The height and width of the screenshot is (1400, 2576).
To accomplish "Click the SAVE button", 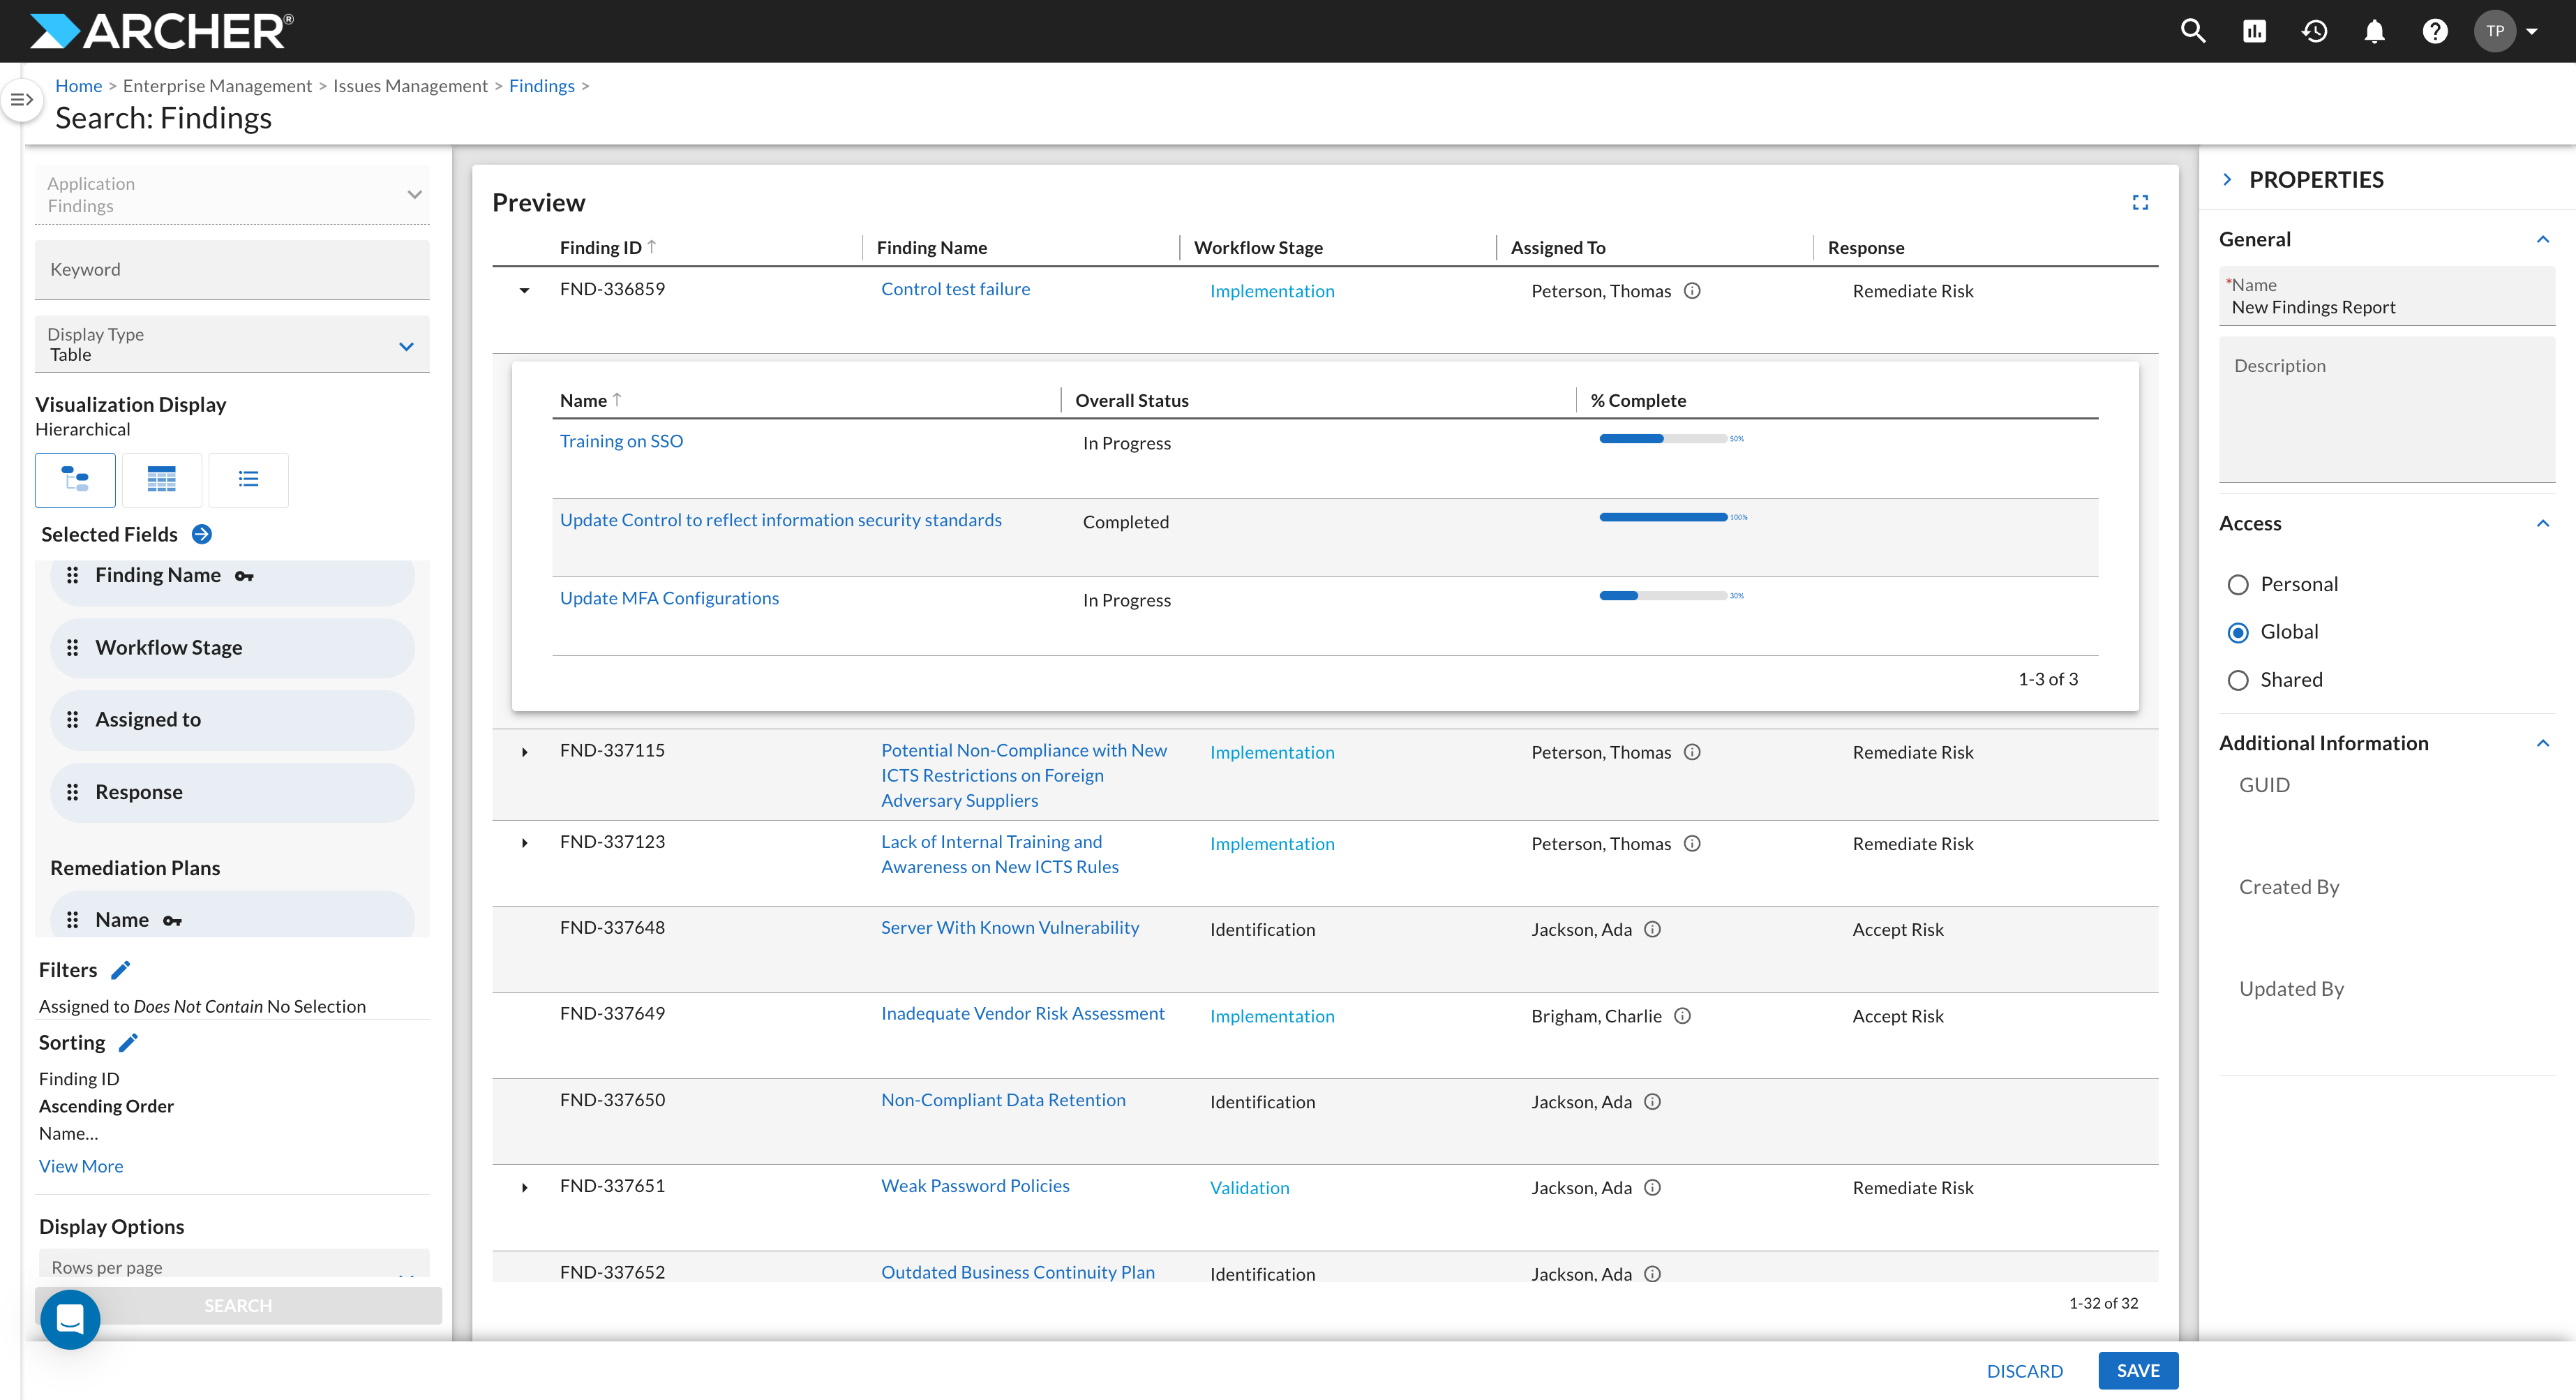I will pos(2138,1371).
